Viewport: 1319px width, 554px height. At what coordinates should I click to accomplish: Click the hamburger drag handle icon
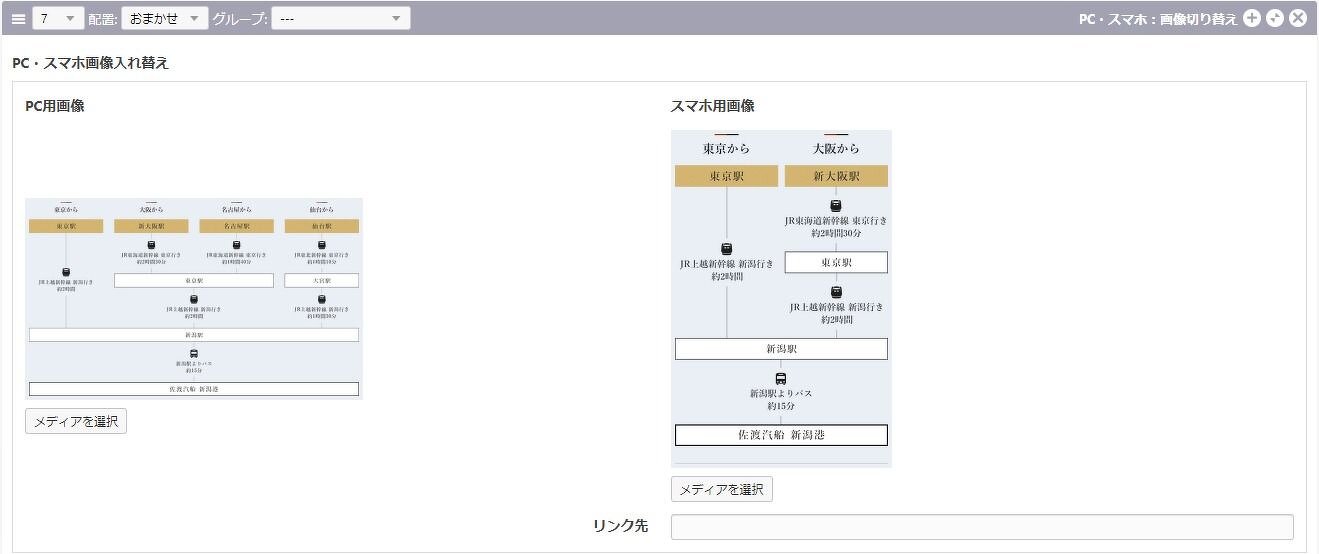[x=18, y=18]
